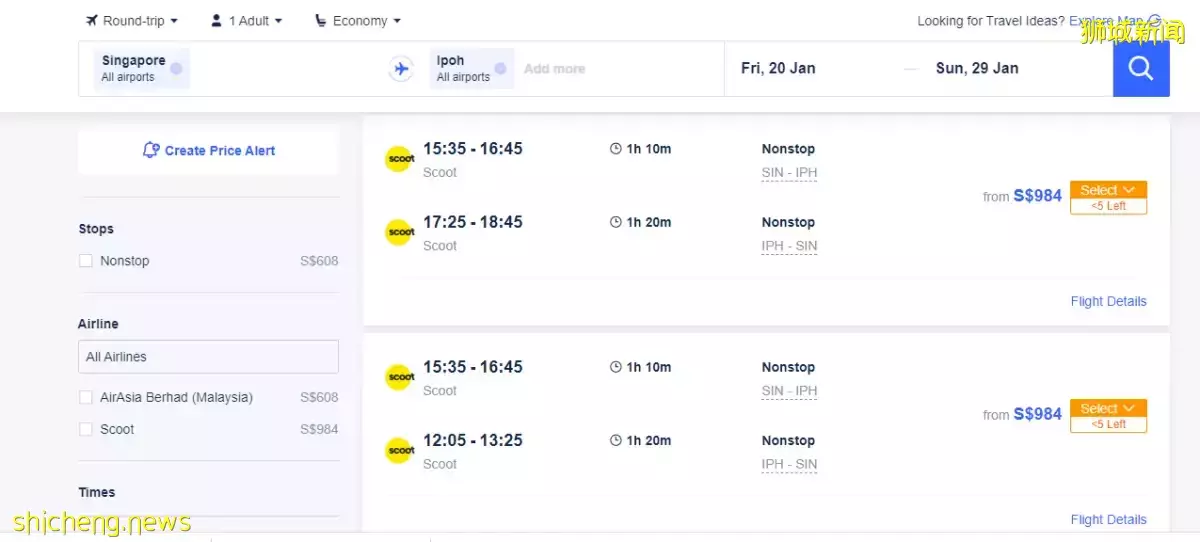The image size is (1200, 542).
Task: Remove the Ipoh destination chip dot
Action: click(x=500, y=68)
